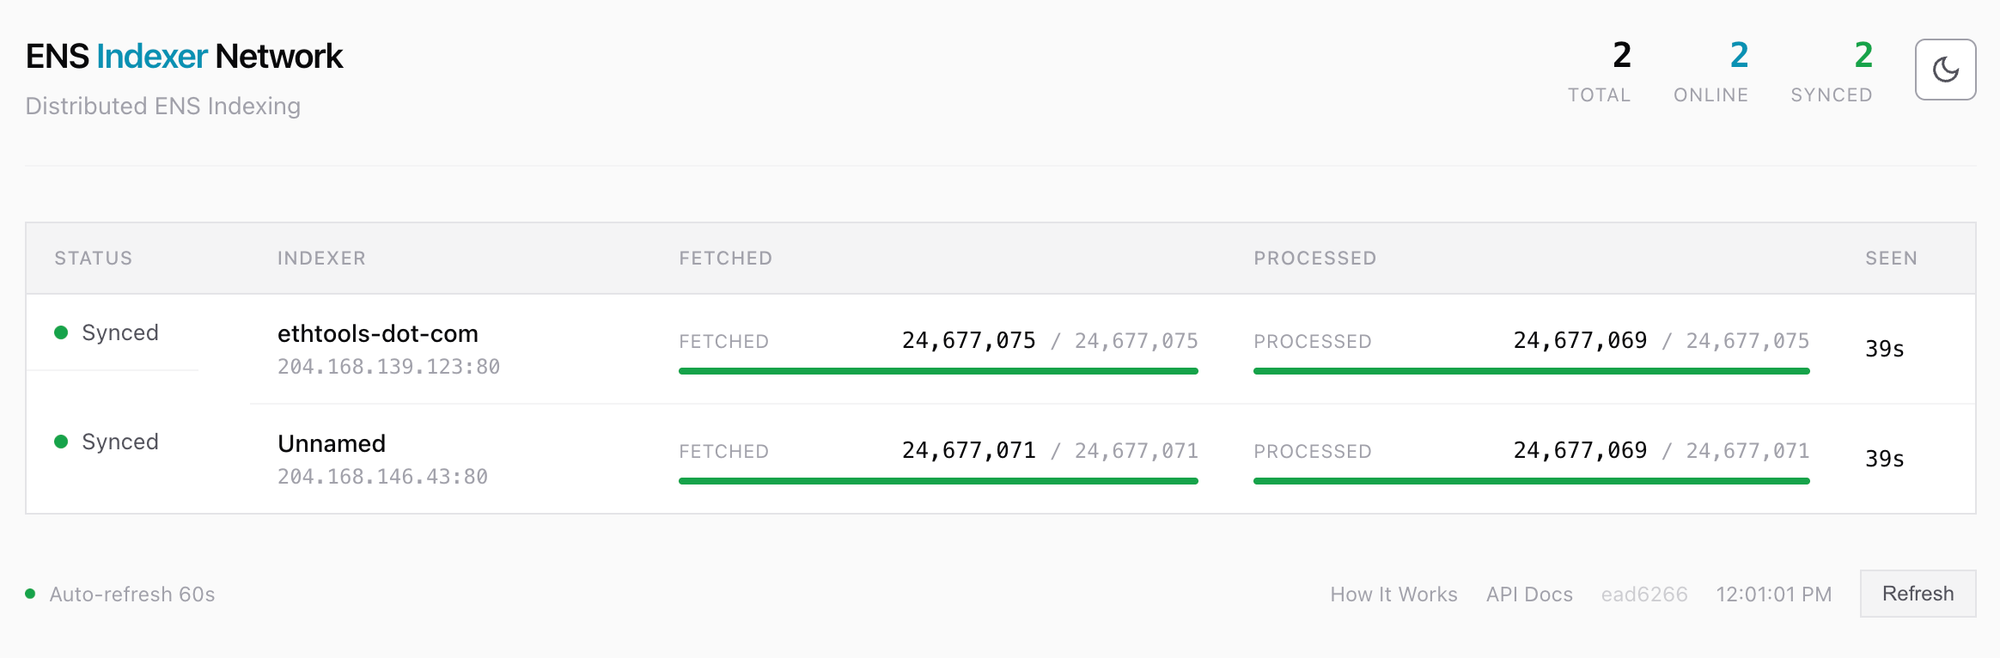Toggle dark mode with the moon icon

point(1945,70)
